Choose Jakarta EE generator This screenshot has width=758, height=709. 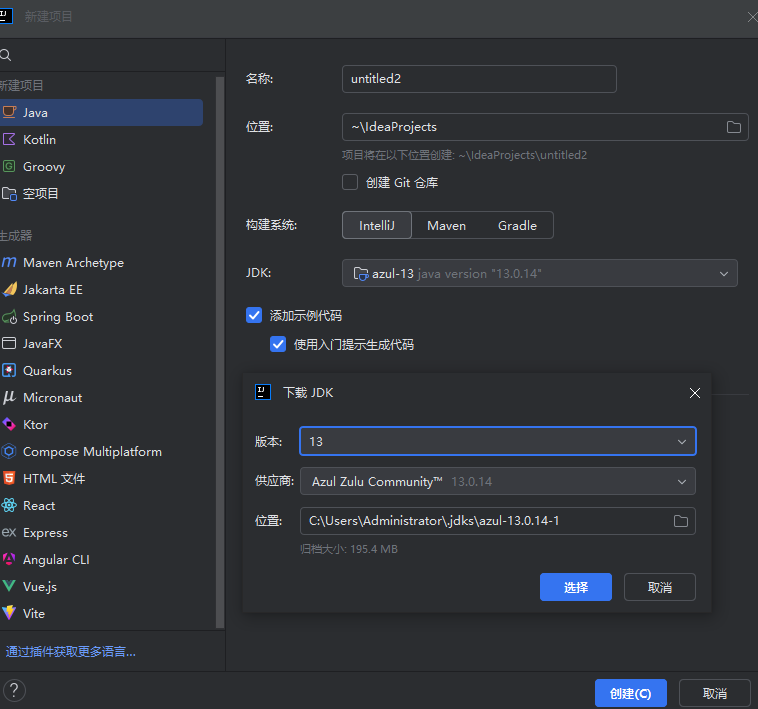pos(101,289)
